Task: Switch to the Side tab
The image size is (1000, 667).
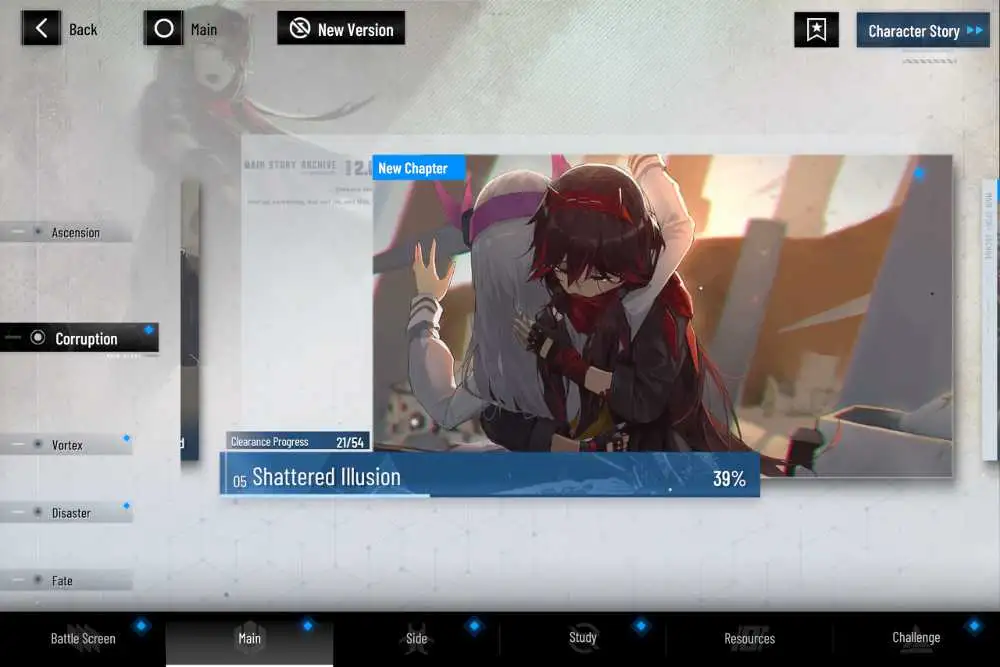Action: point(416,638)
